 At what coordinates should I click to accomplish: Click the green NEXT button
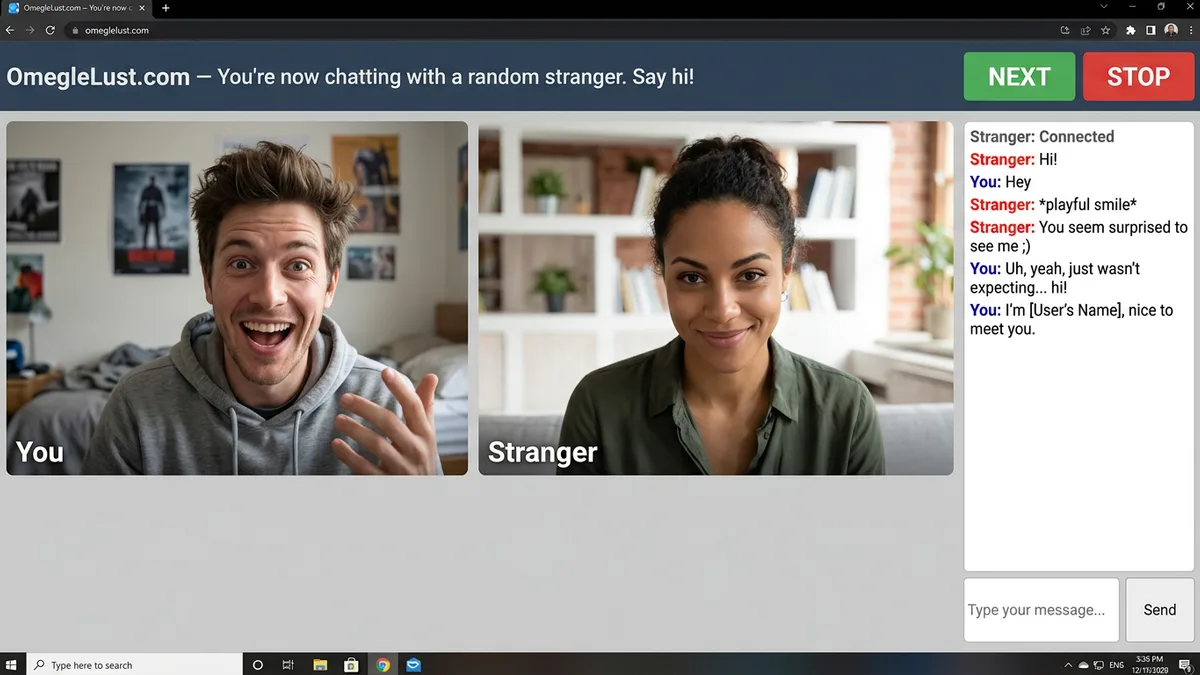coord(1019,77)
